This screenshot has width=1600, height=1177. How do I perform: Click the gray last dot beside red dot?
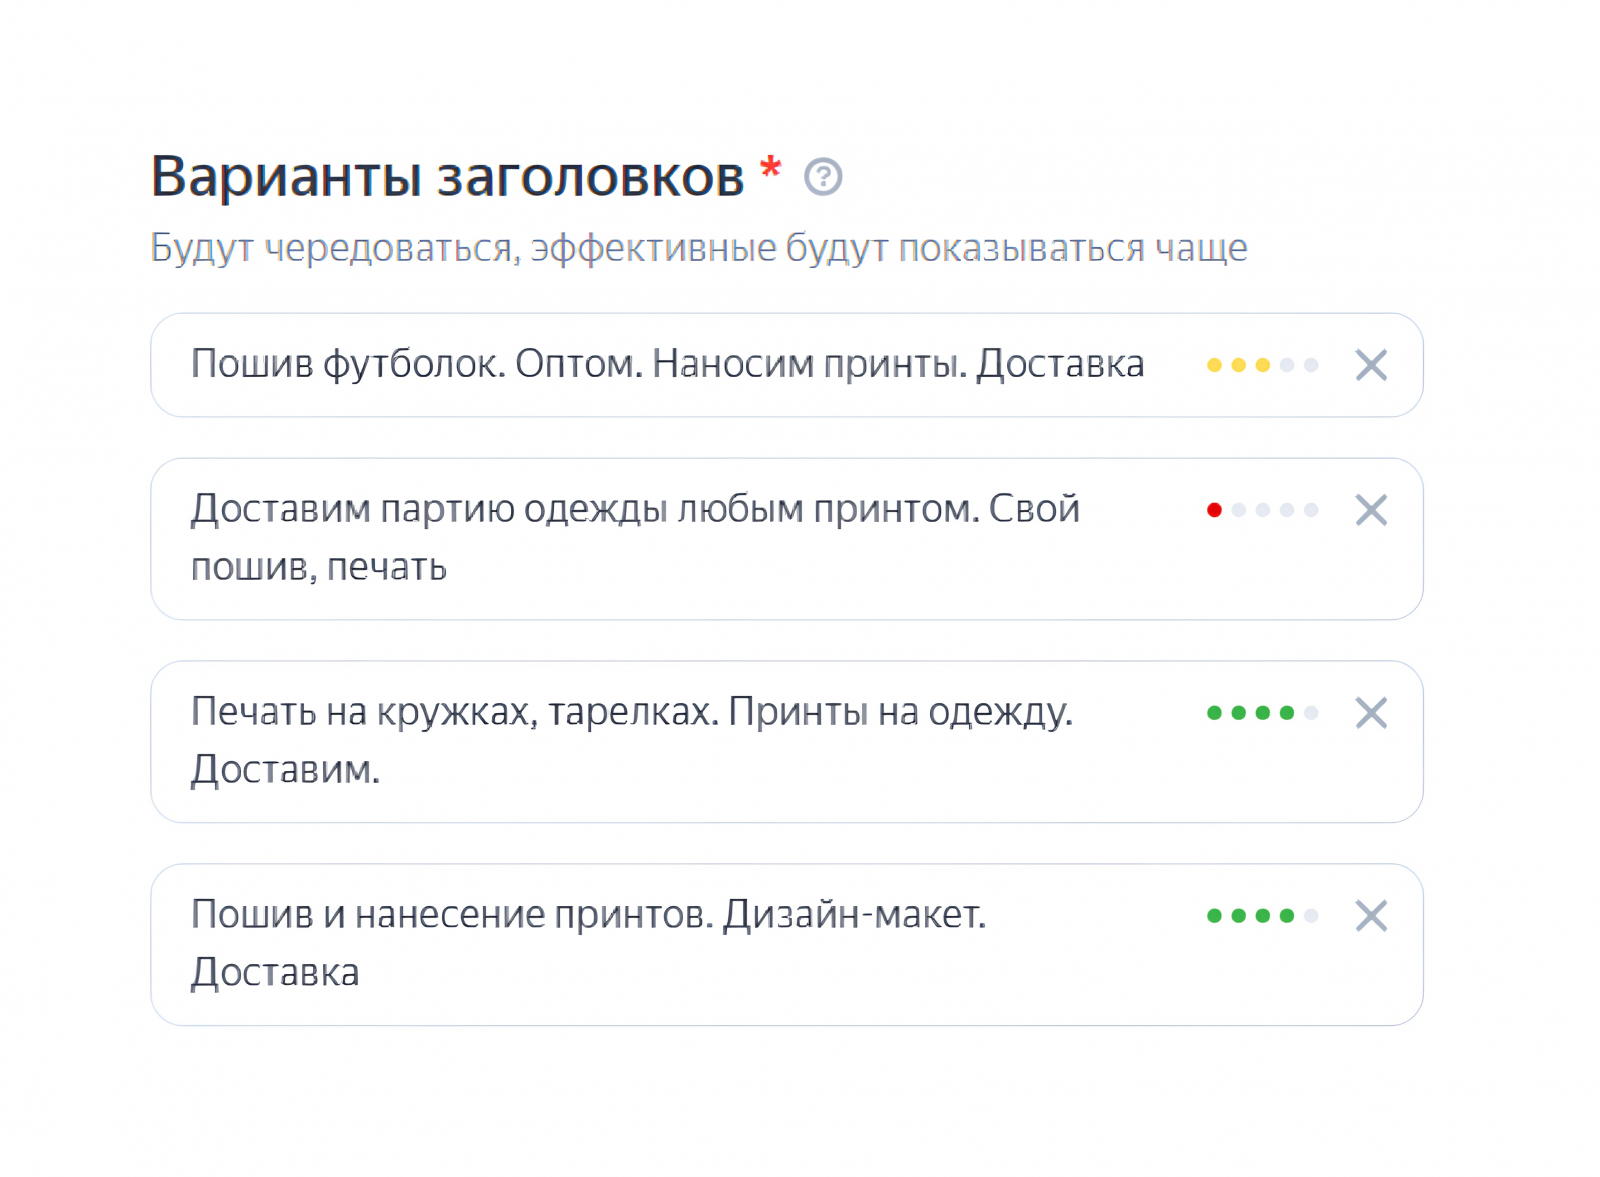click(1311, 510)
